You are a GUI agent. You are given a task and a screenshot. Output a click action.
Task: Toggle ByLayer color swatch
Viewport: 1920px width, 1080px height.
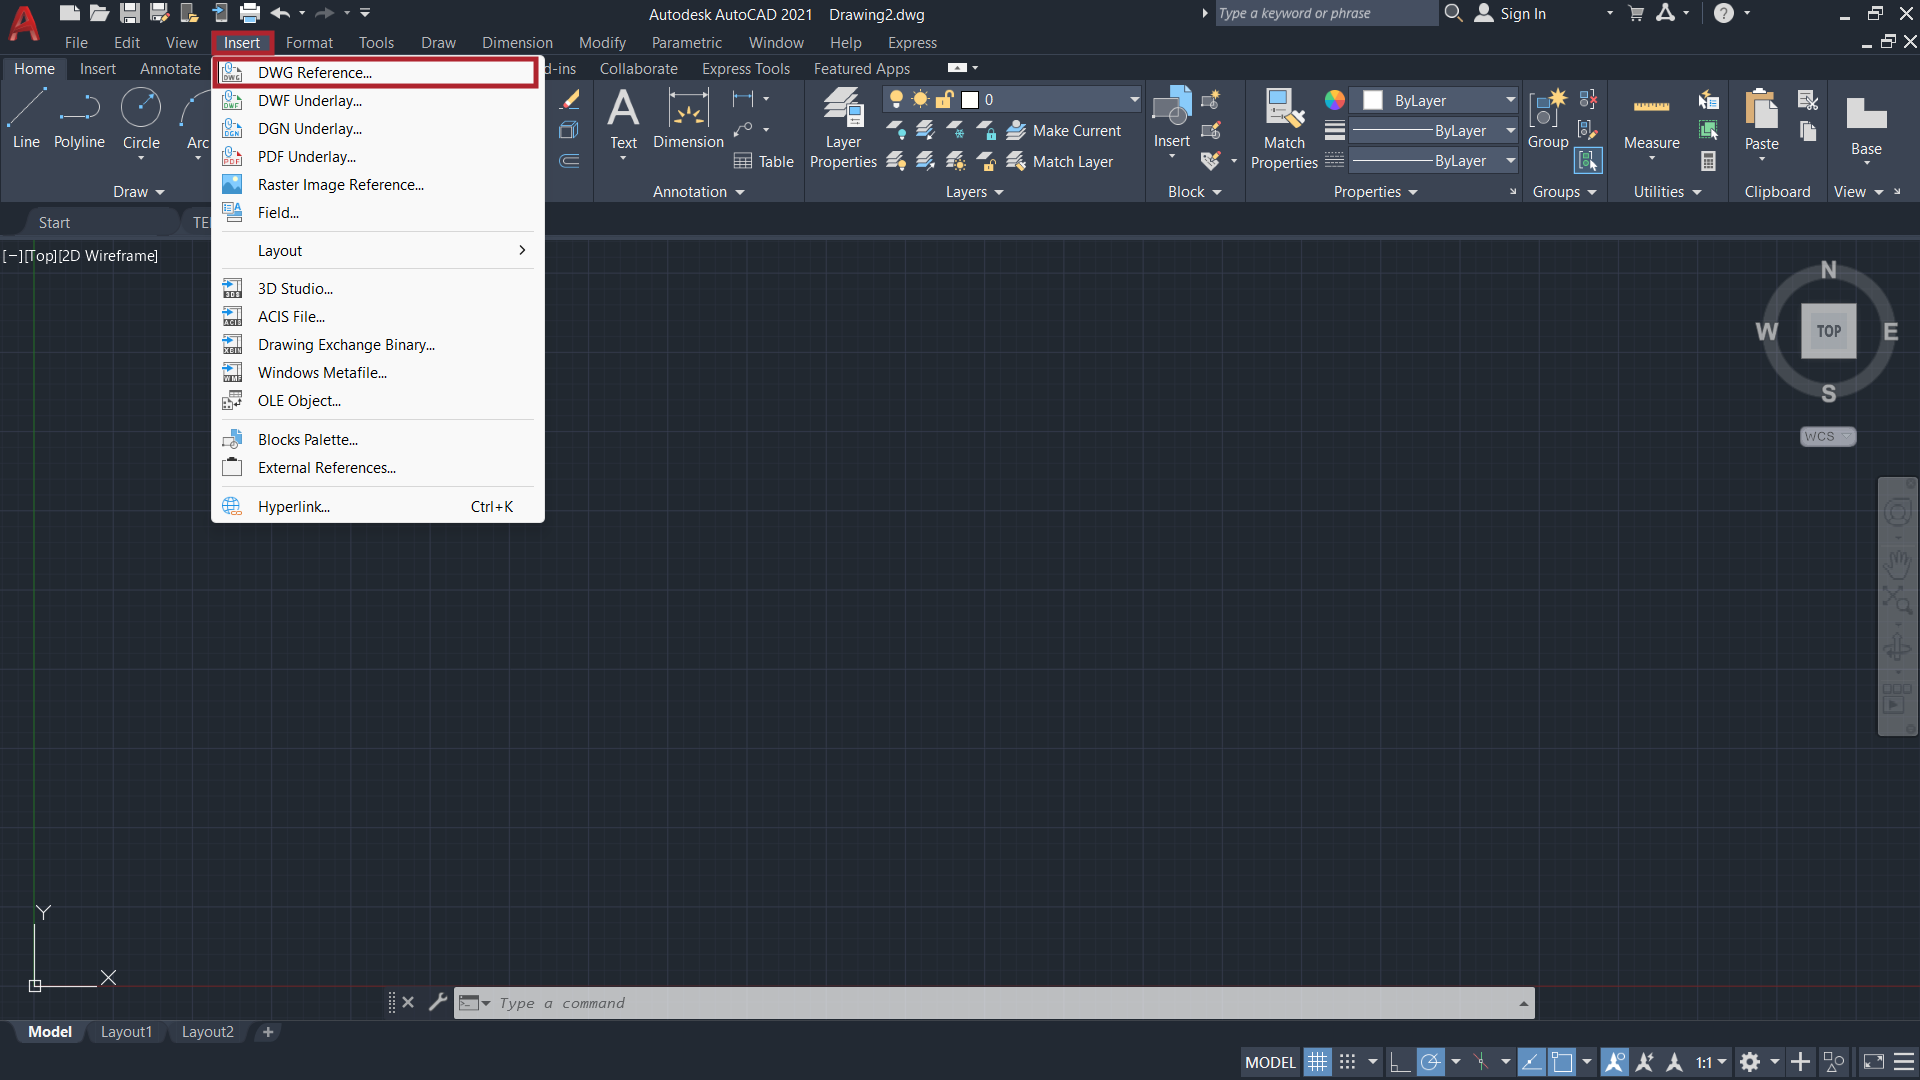(1373, 100)
